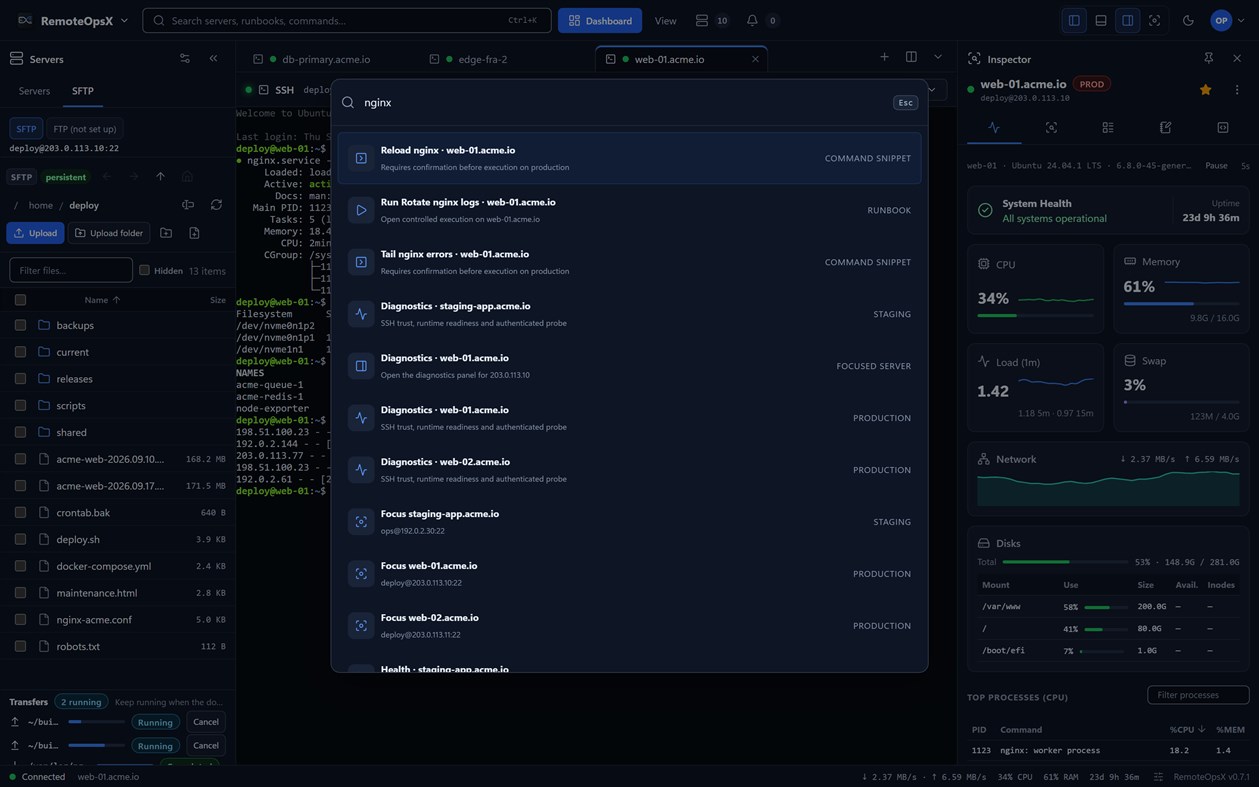Click the Total disk usage bar
The width and height of the screenshot is (1259, 787).
tap(1065, 562)
